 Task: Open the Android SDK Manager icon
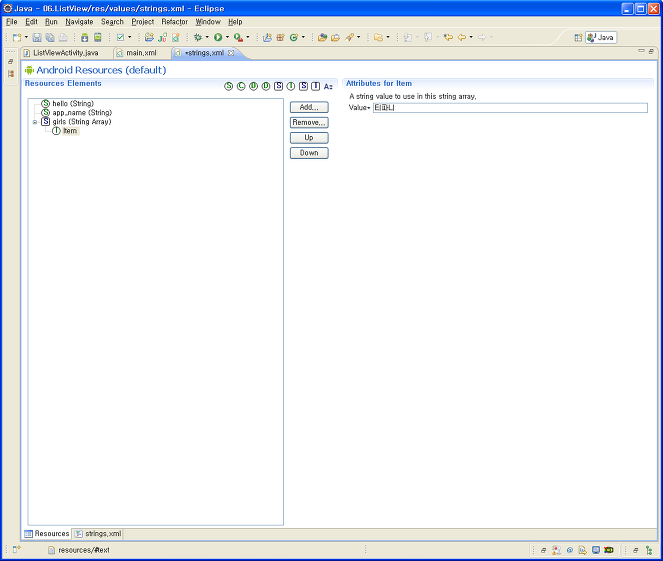click(x=85, y=38)
